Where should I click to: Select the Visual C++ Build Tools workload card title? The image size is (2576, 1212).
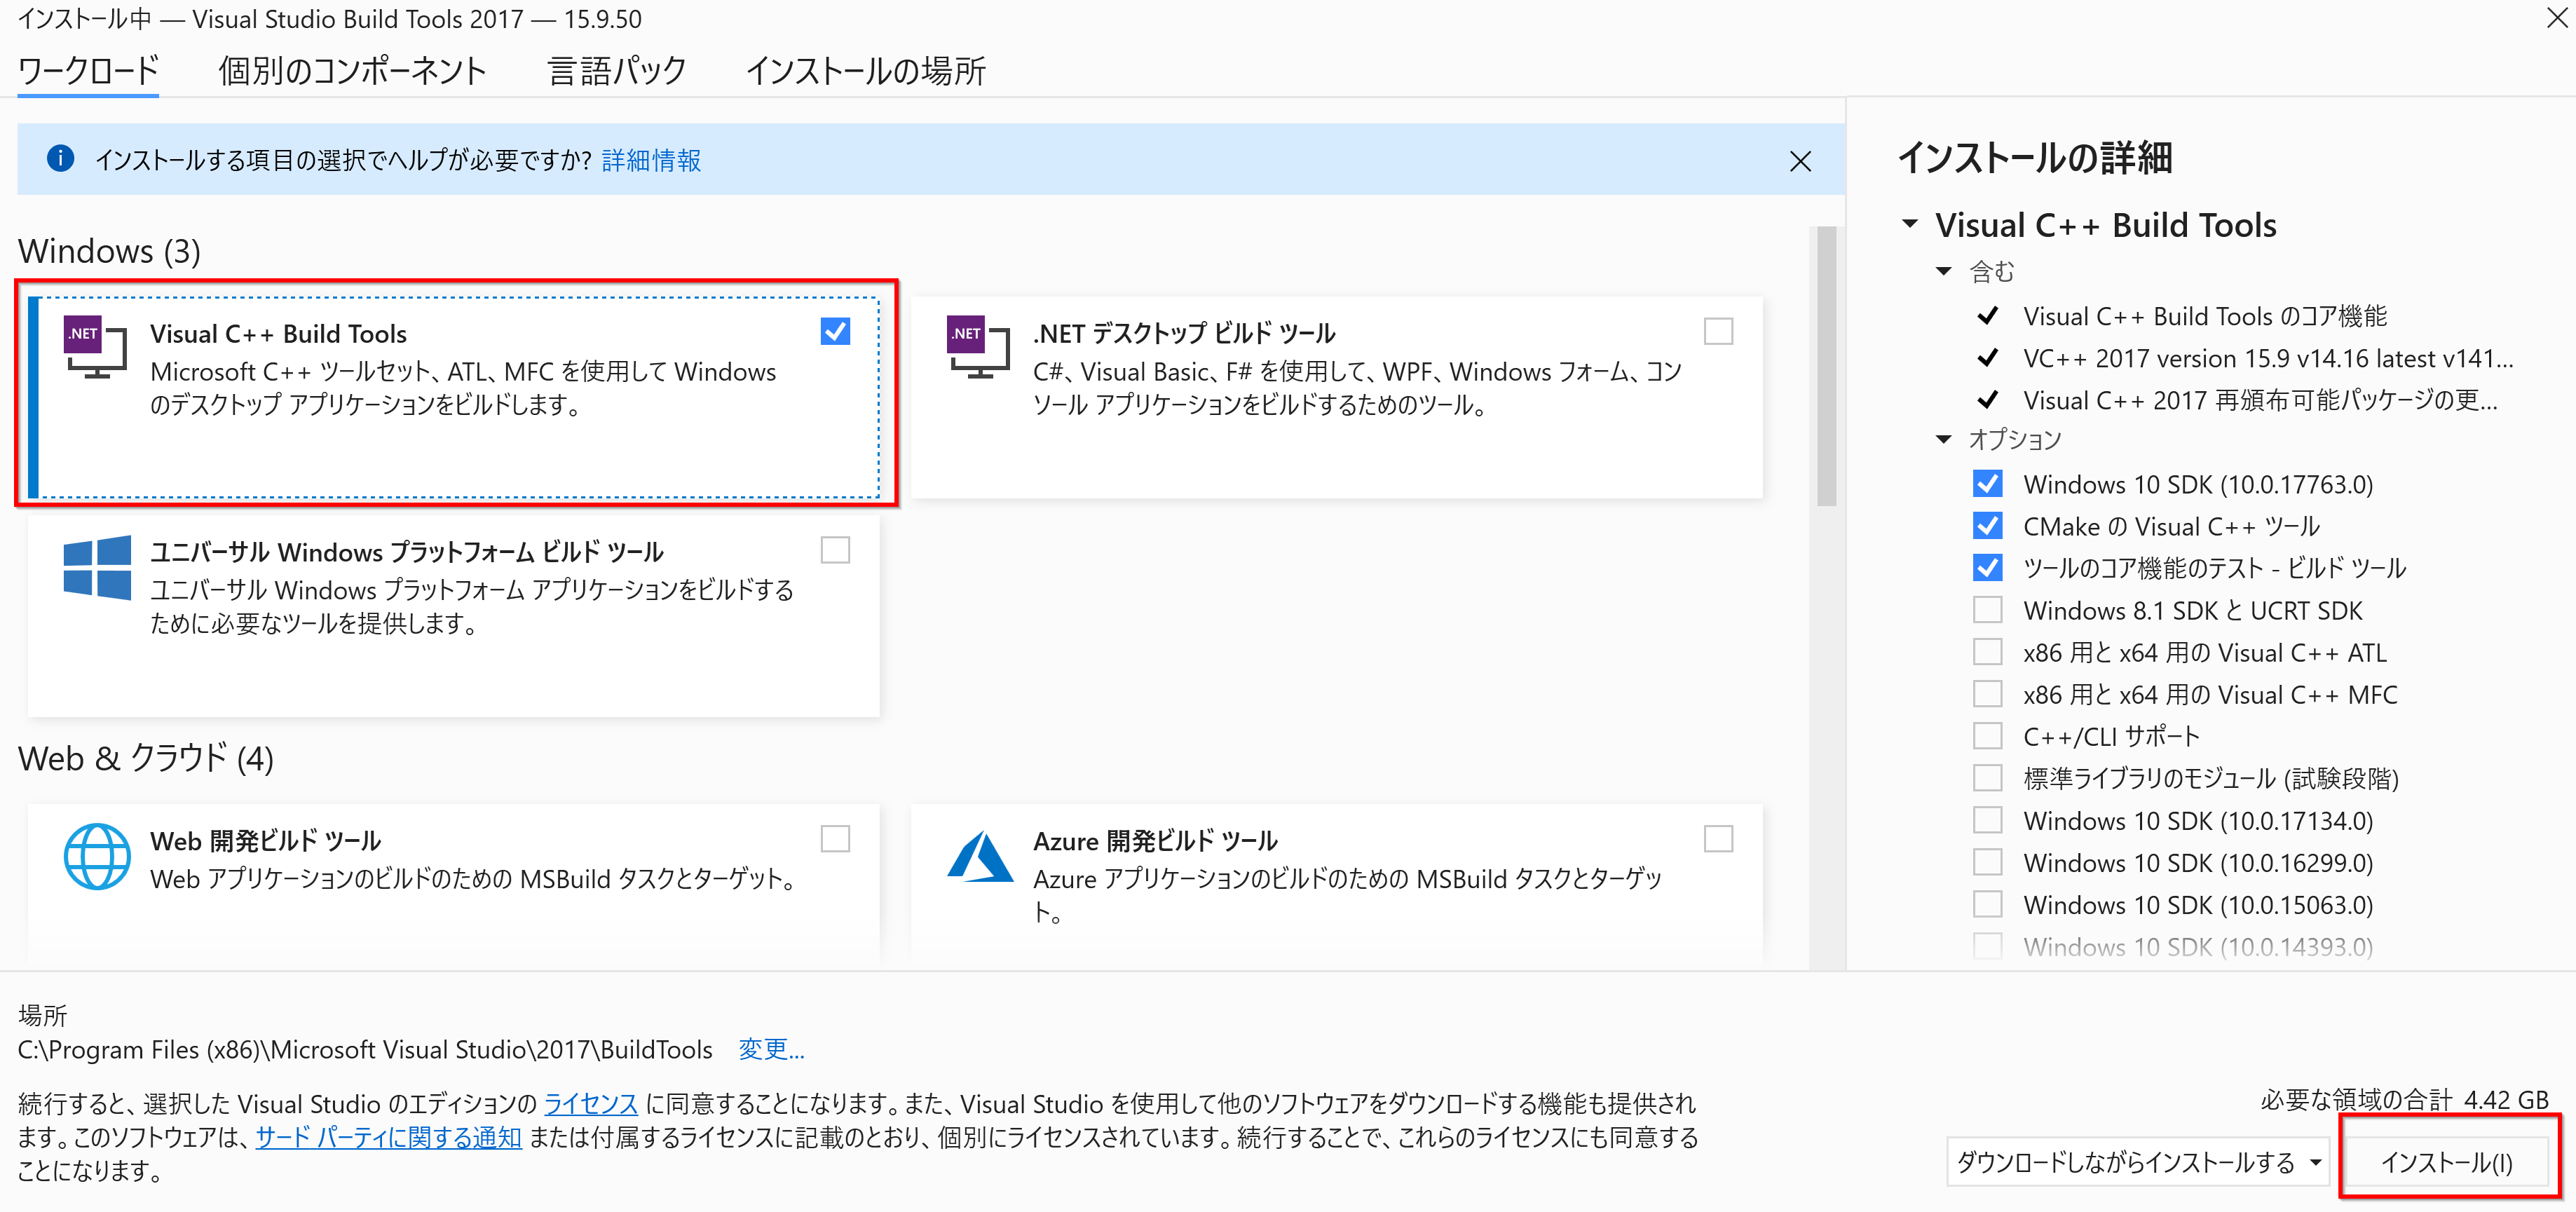(x=278, y=333)
